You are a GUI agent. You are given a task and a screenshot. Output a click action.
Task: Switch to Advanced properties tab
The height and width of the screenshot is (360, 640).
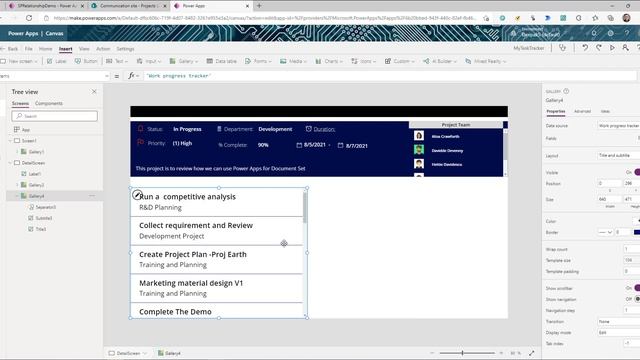tap(582, 111)
